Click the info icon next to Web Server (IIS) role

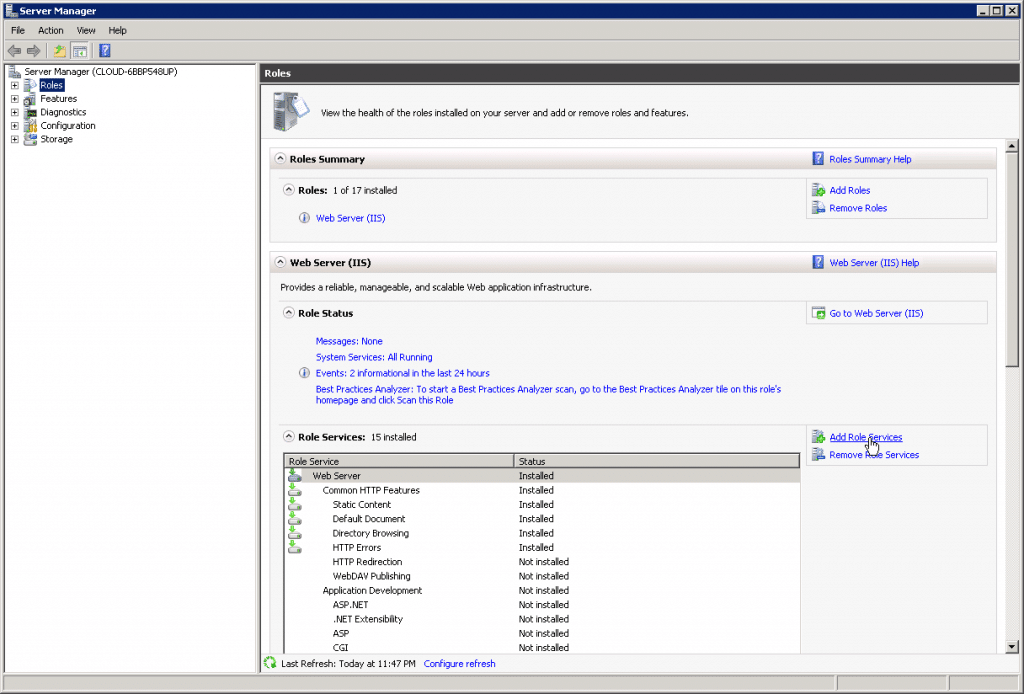304,218
